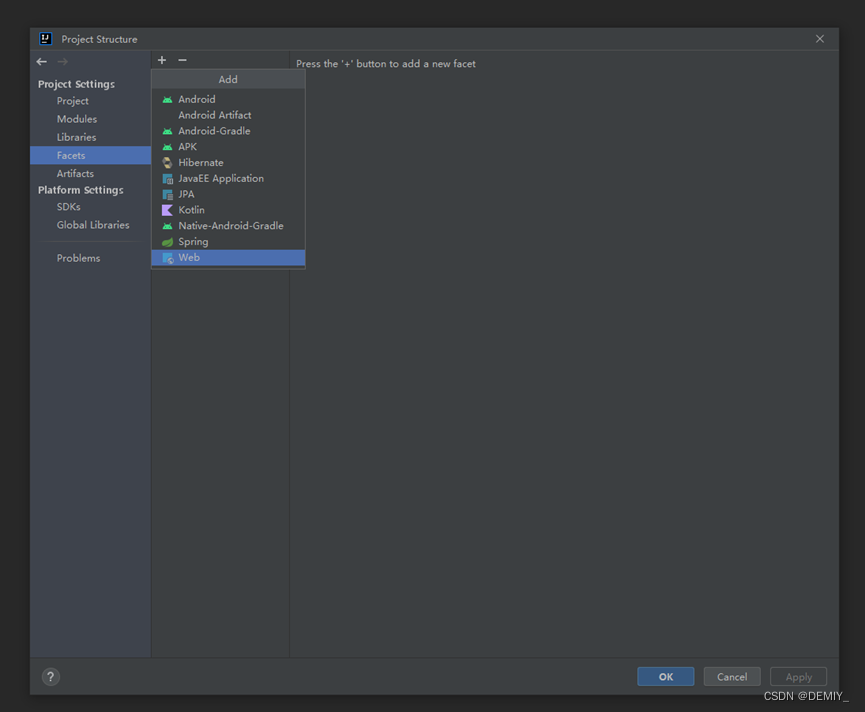Screen dimensions: 865x712
Task: Open Modules settings page
Action: click(90, 119)
